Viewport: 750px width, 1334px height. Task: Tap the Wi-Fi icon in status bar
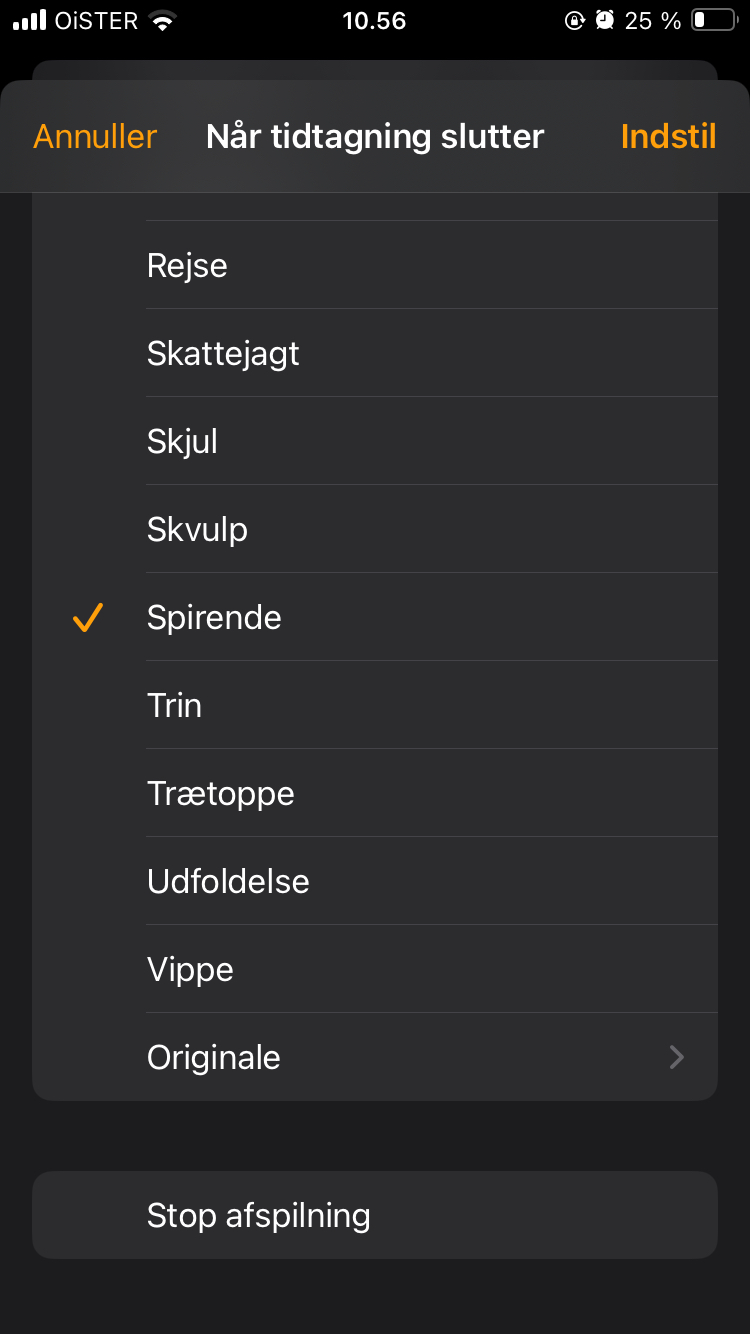pos(161,20)
